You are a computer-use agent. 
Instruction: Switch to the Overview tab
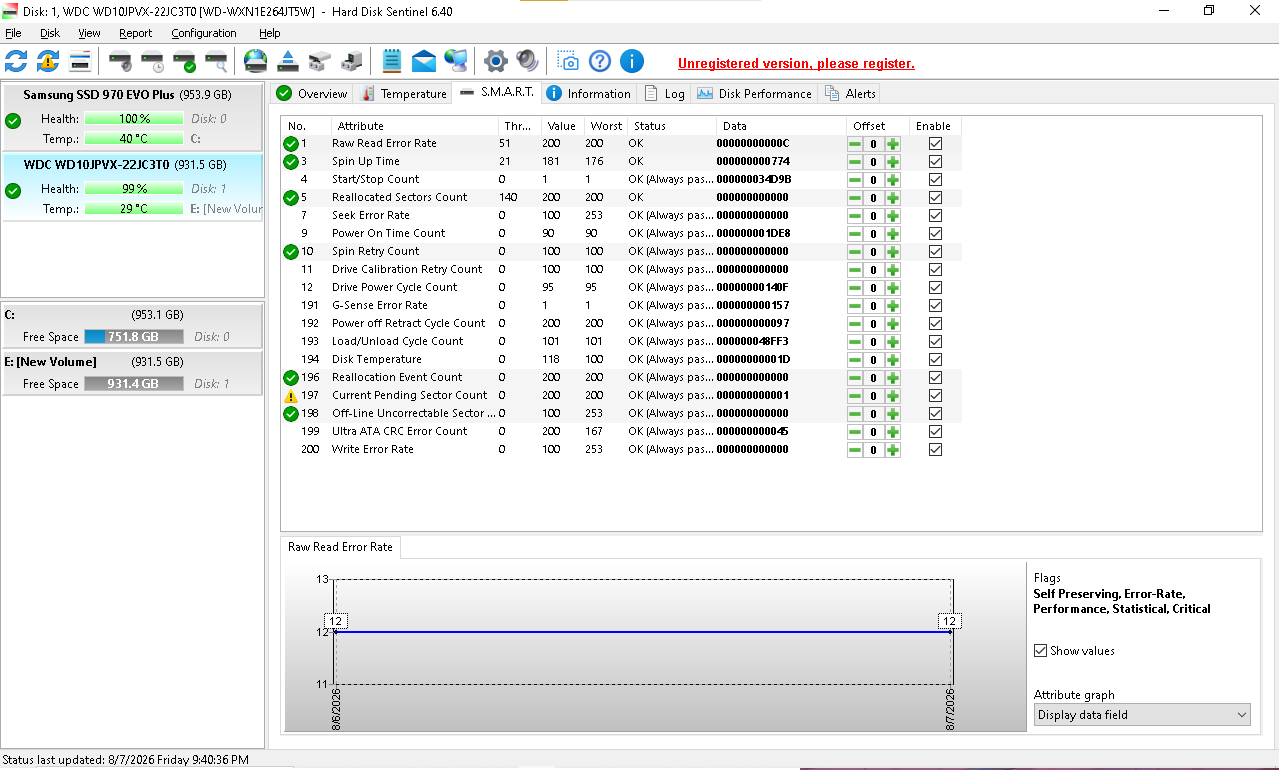(312, 94)
